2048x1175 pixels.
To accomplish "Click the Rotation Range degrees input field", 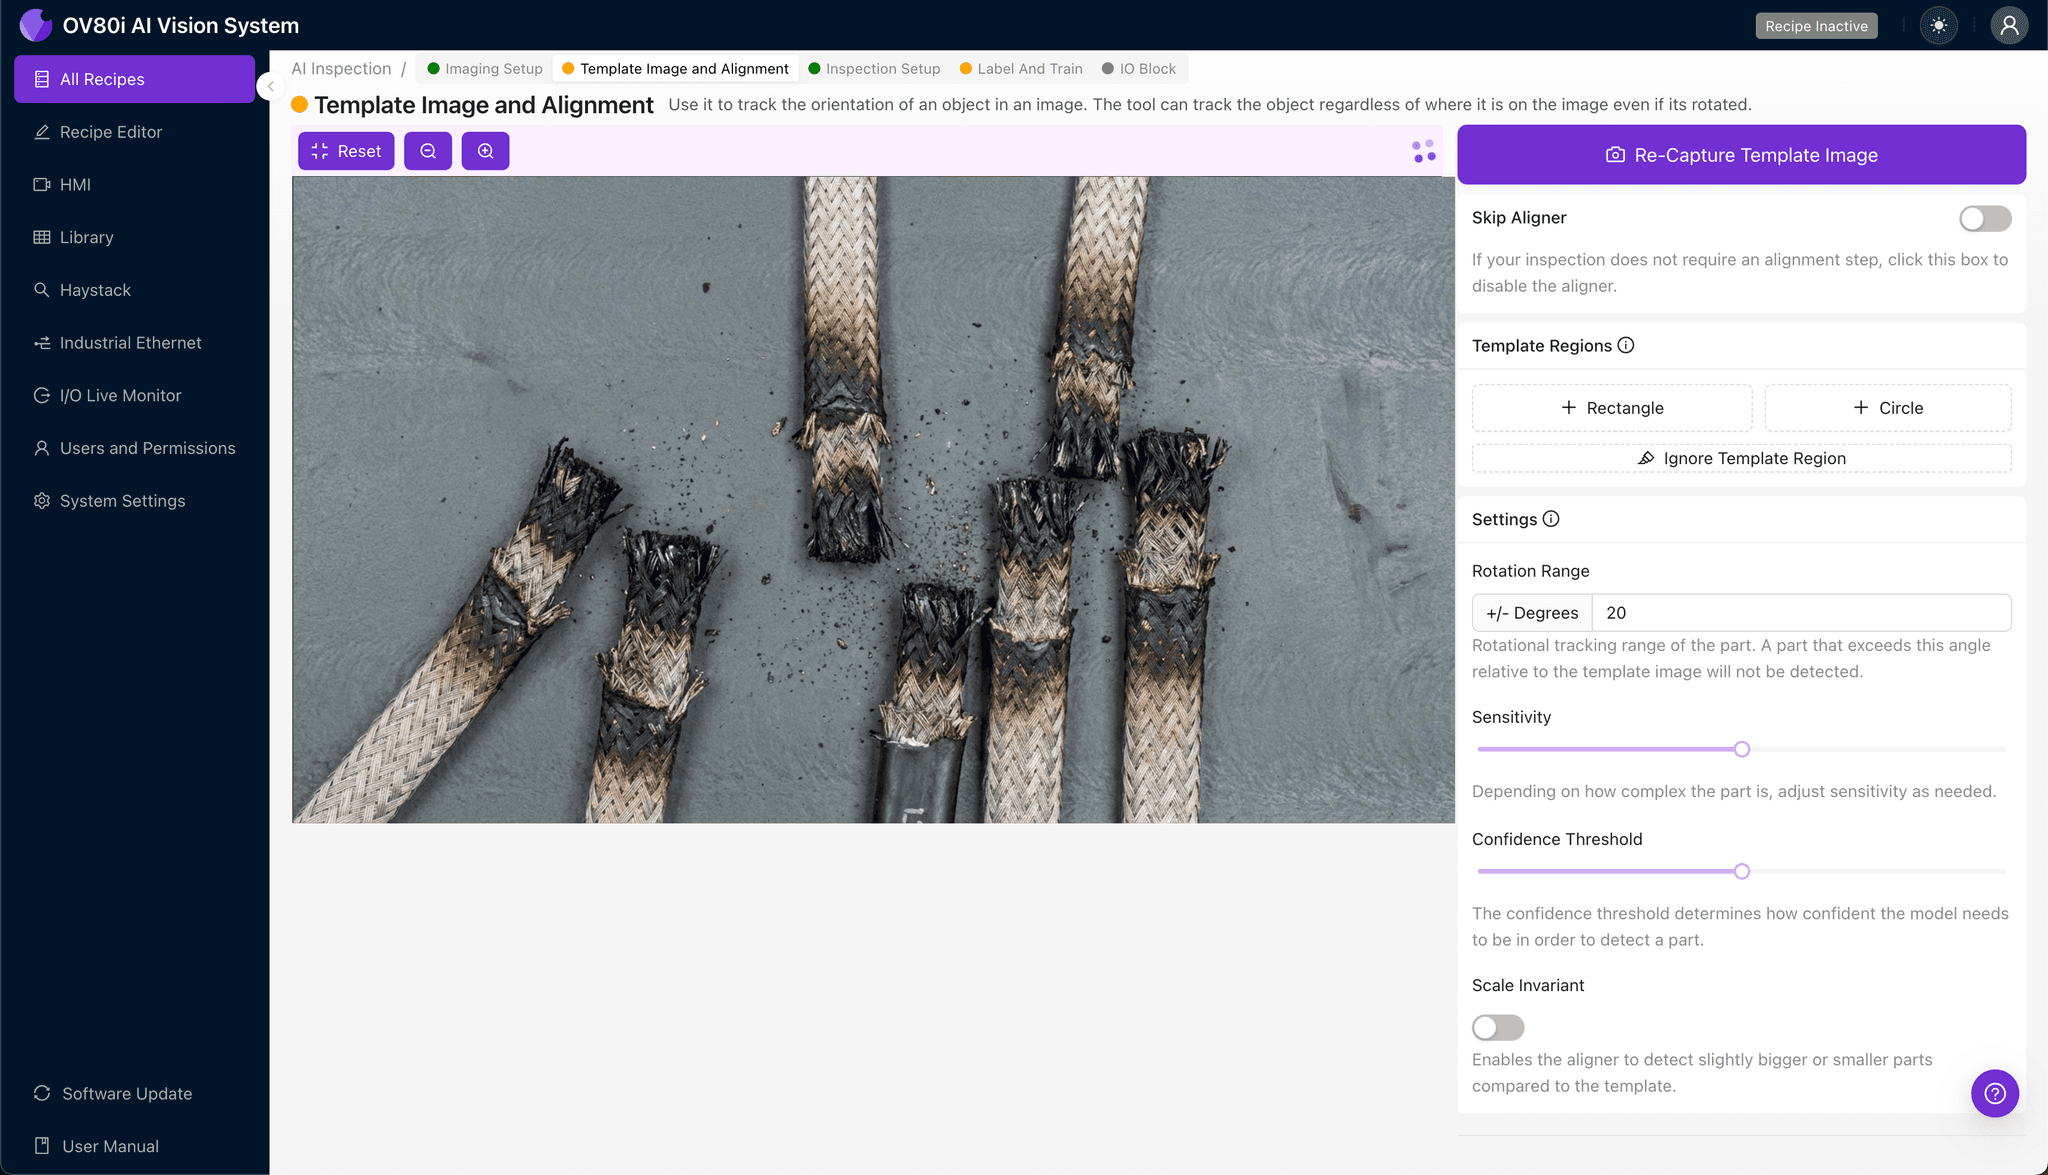I will tap(1800, 613).
